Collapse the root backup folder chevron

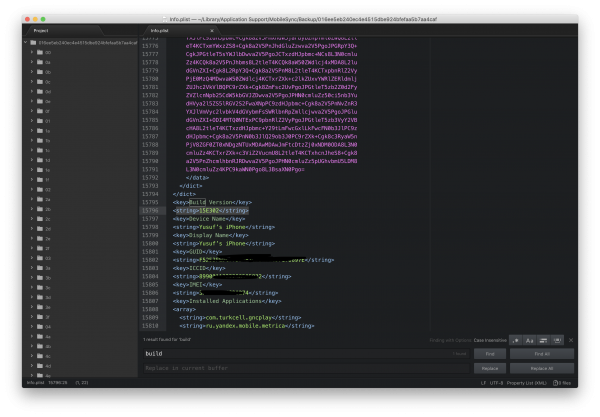tap(26, 42)
